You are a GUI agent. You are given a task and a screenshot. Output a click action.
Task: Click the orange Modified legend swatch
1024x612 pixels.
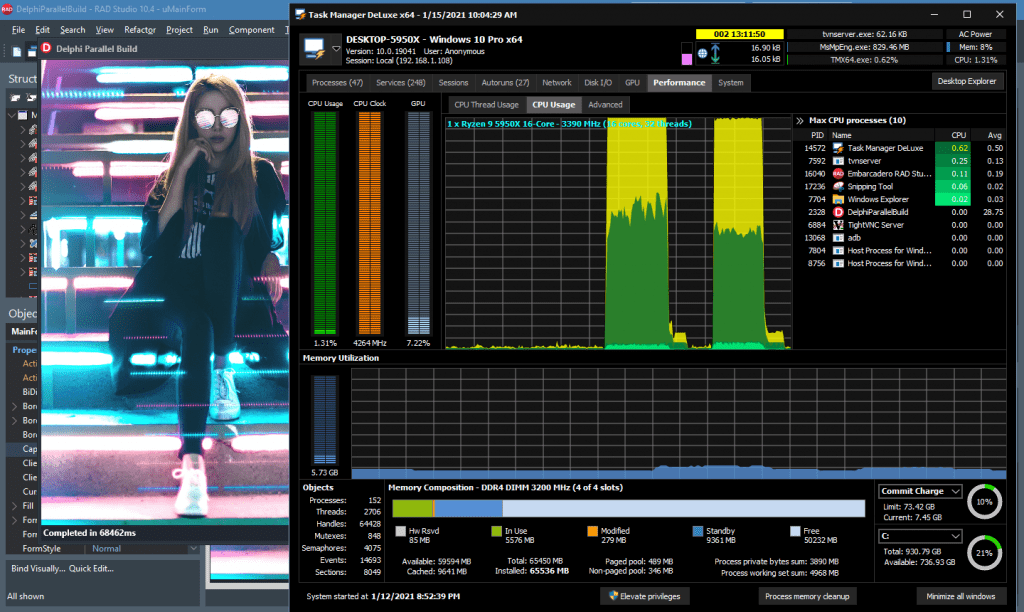point(592,532)
